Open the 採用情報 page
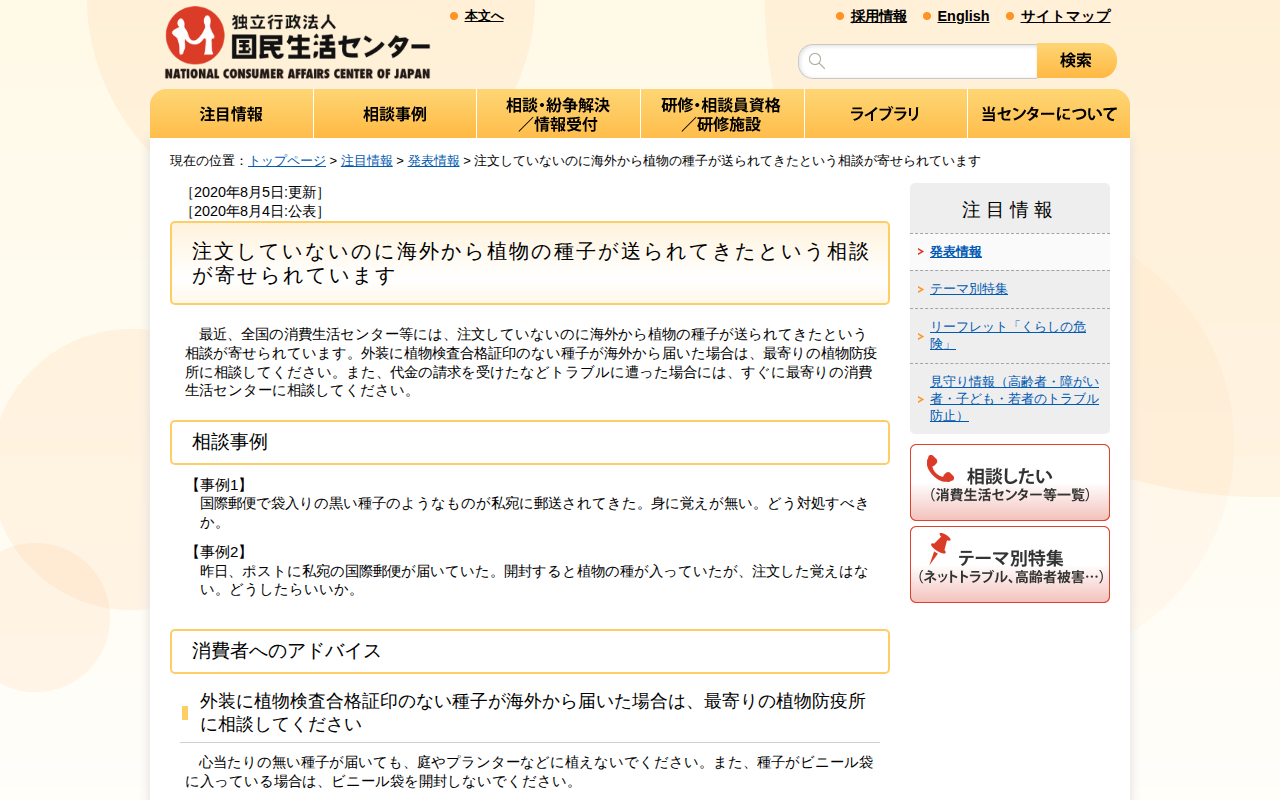This screenshot has width=1280, height=800. click(878, 16)
